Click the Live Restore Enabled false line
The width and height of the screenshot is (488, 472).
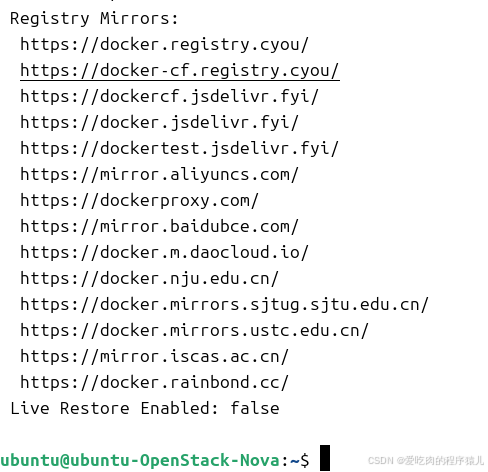click(x=145, y=408)
